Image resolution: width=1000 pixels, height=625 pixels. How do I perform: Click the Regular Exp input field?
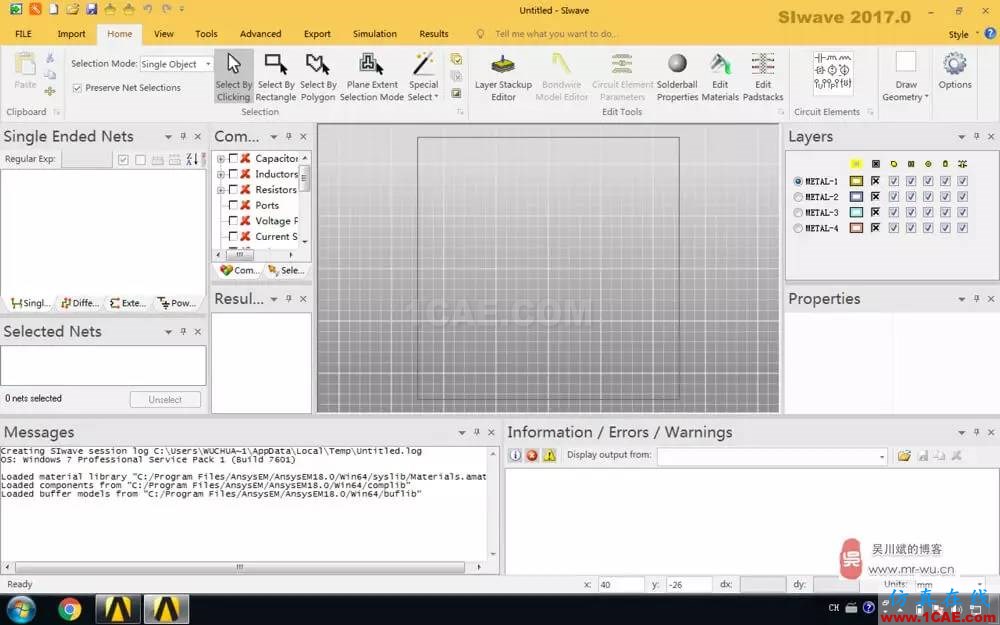tap(87, 159)
